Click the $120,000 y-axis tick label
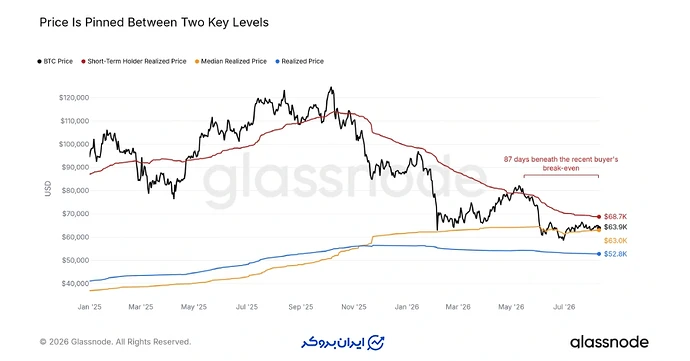Image resolution: width=690 pixels, height=361 pixels. click(x=74, y=98)
